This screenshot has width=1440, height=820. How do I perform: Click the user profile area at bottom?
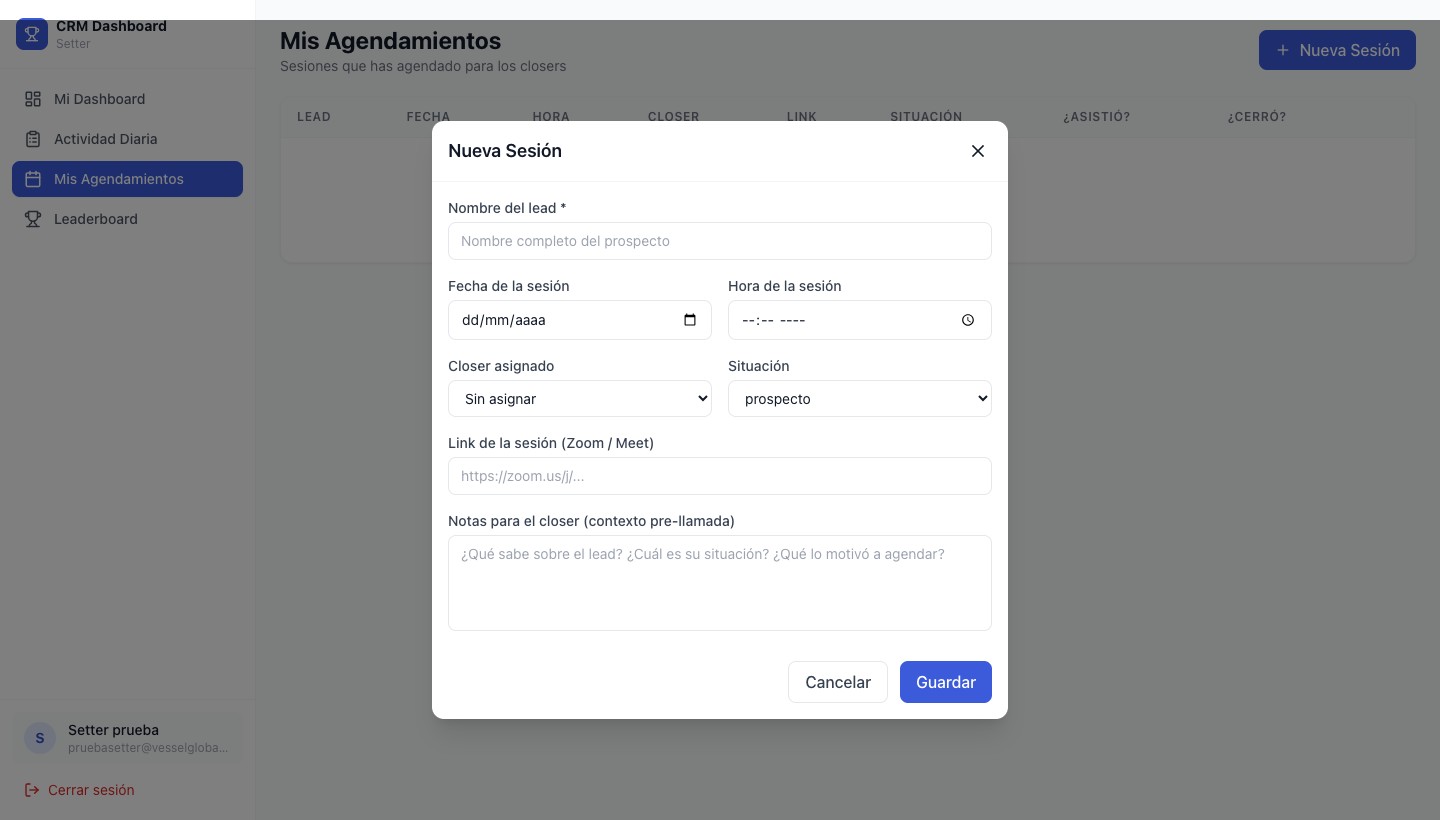127,738
